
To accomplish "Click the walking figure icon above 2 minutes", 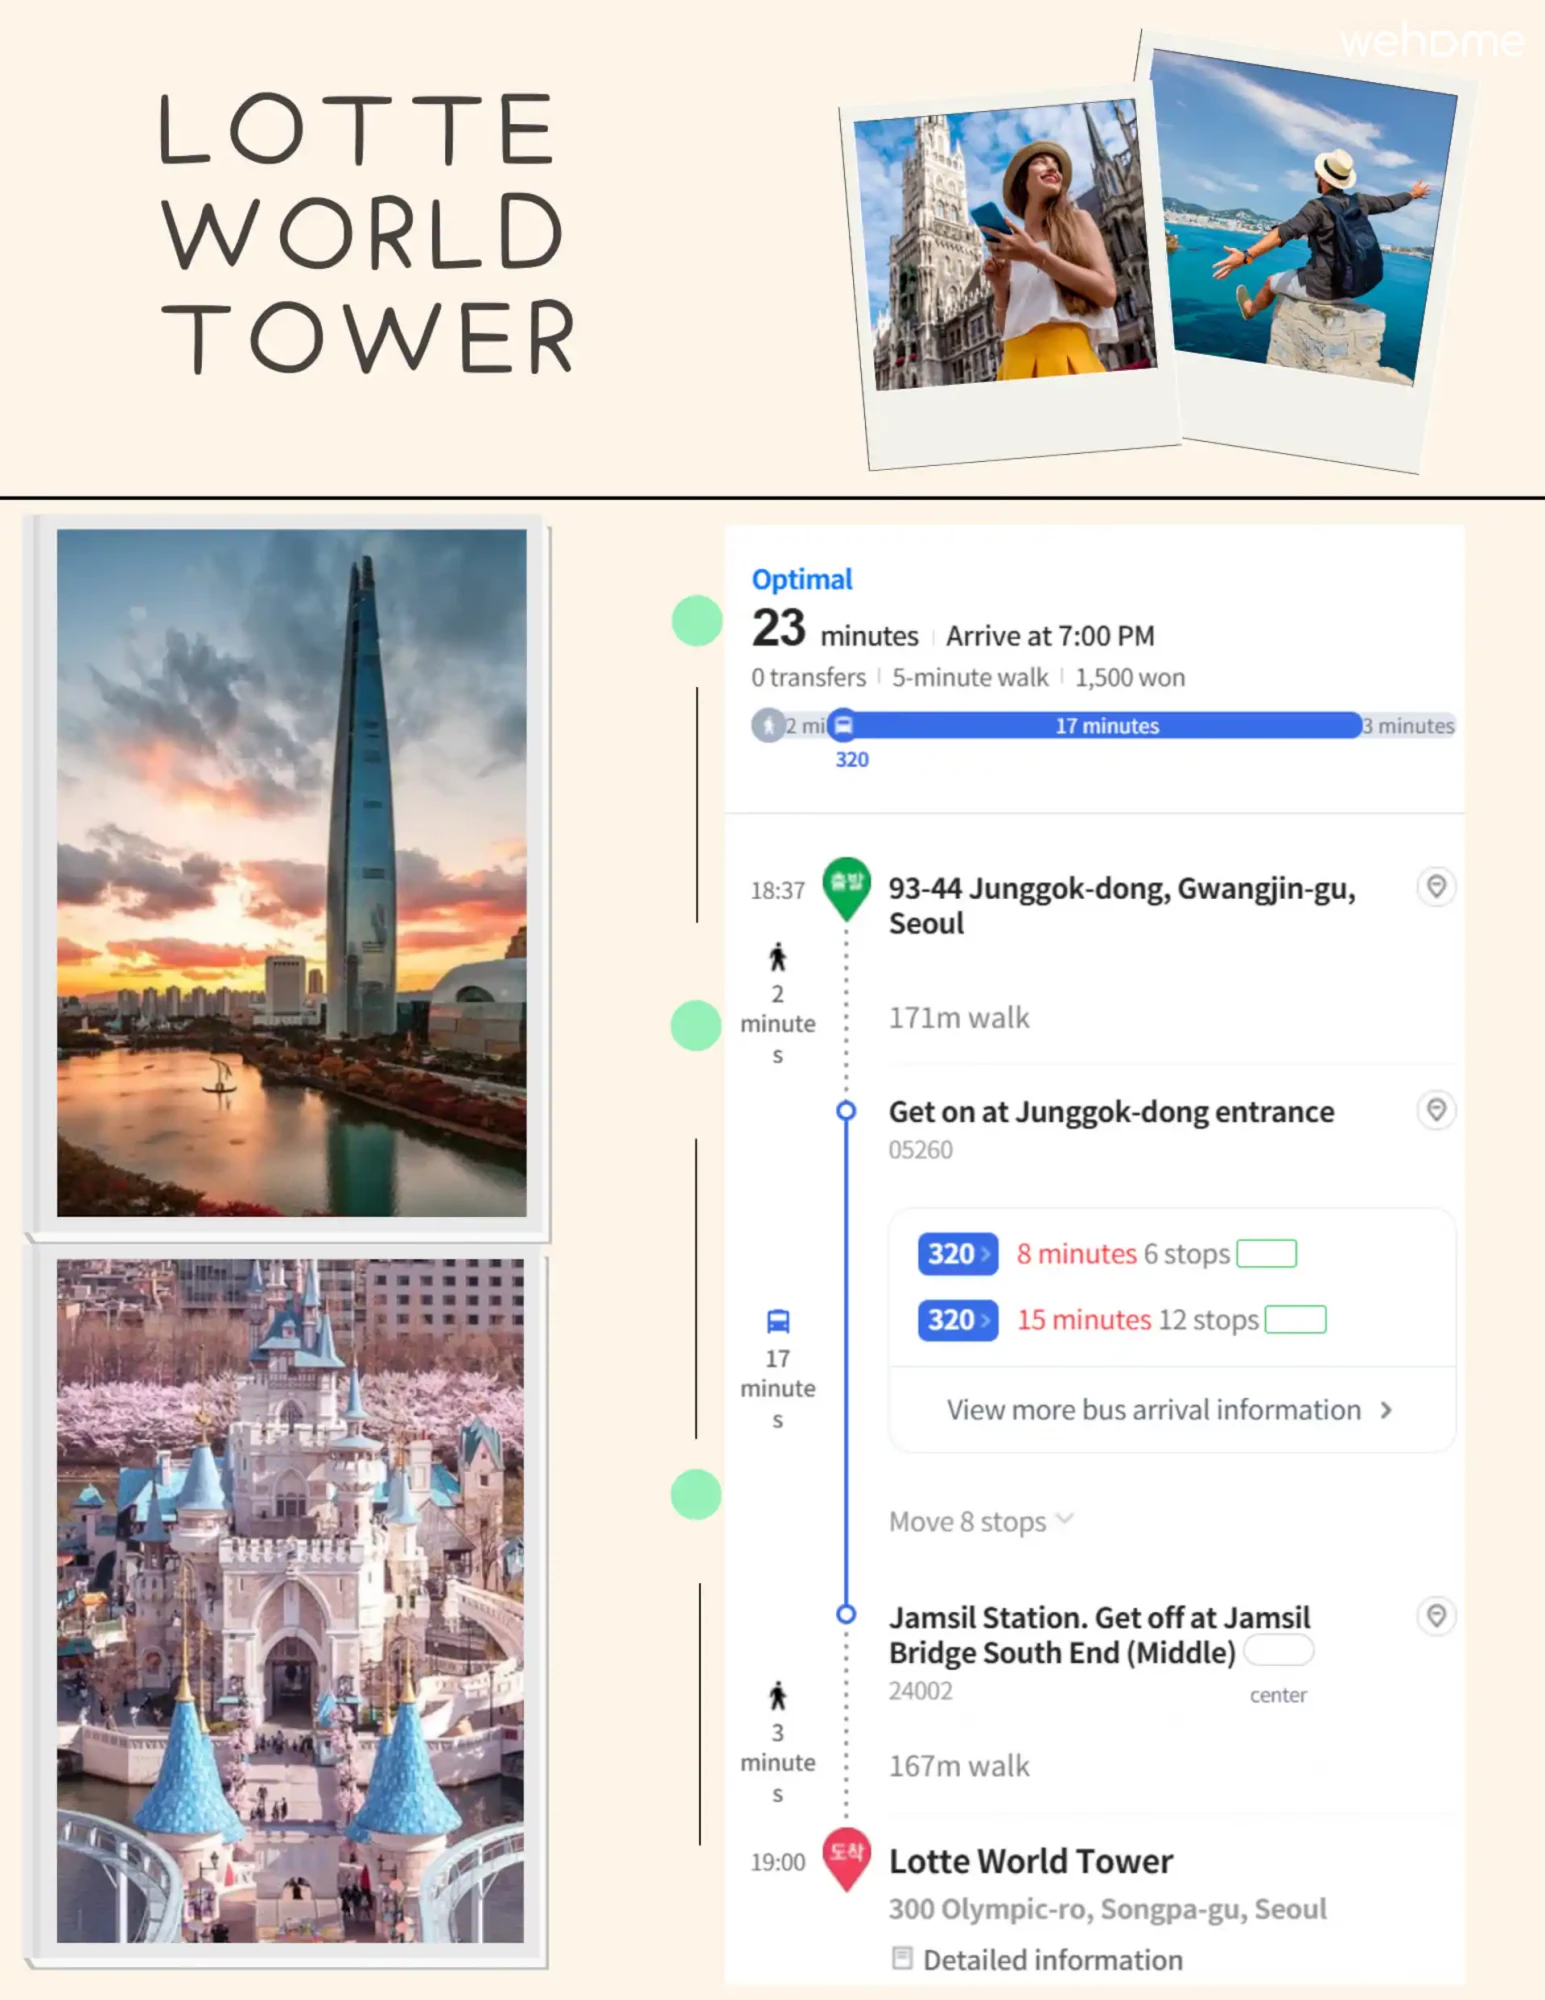I will coord(778,958).
